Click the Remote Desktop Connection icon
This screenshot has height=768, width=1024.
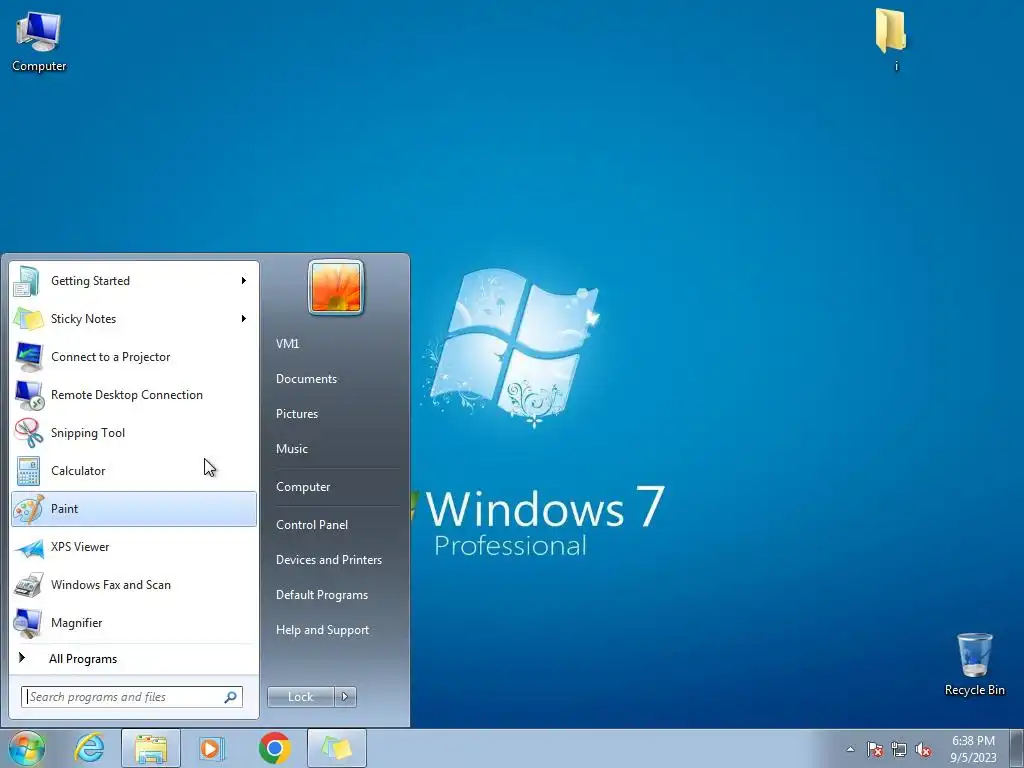29,395
